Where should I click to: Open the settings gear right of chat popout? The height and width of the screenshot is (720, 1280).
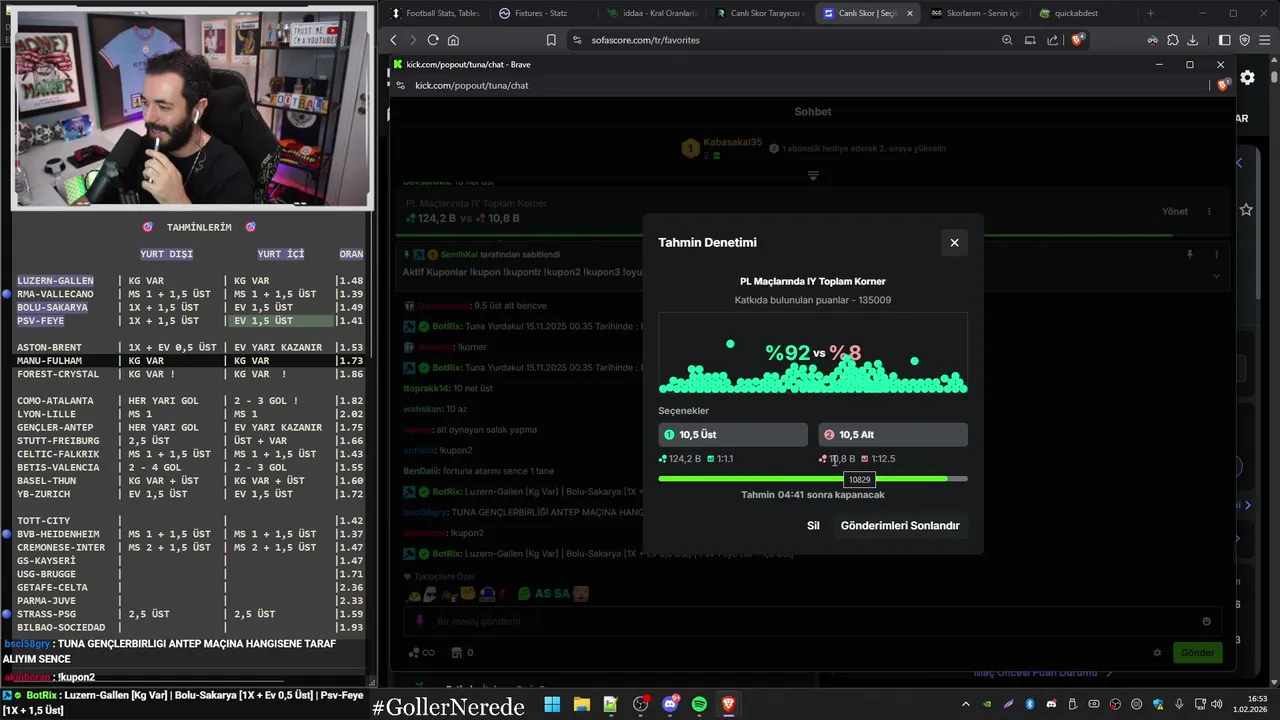[1247, 77]
